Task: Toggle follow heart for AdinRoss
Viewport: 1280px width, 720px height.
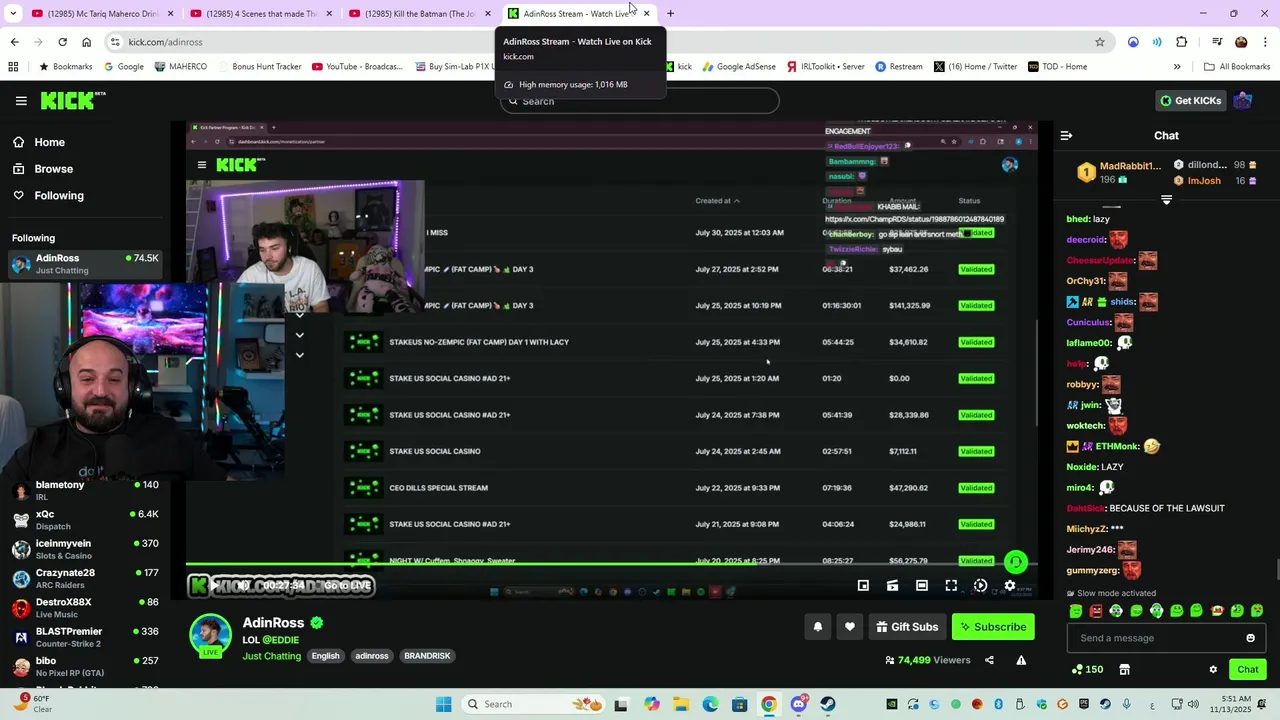Action: pos(850,627)
